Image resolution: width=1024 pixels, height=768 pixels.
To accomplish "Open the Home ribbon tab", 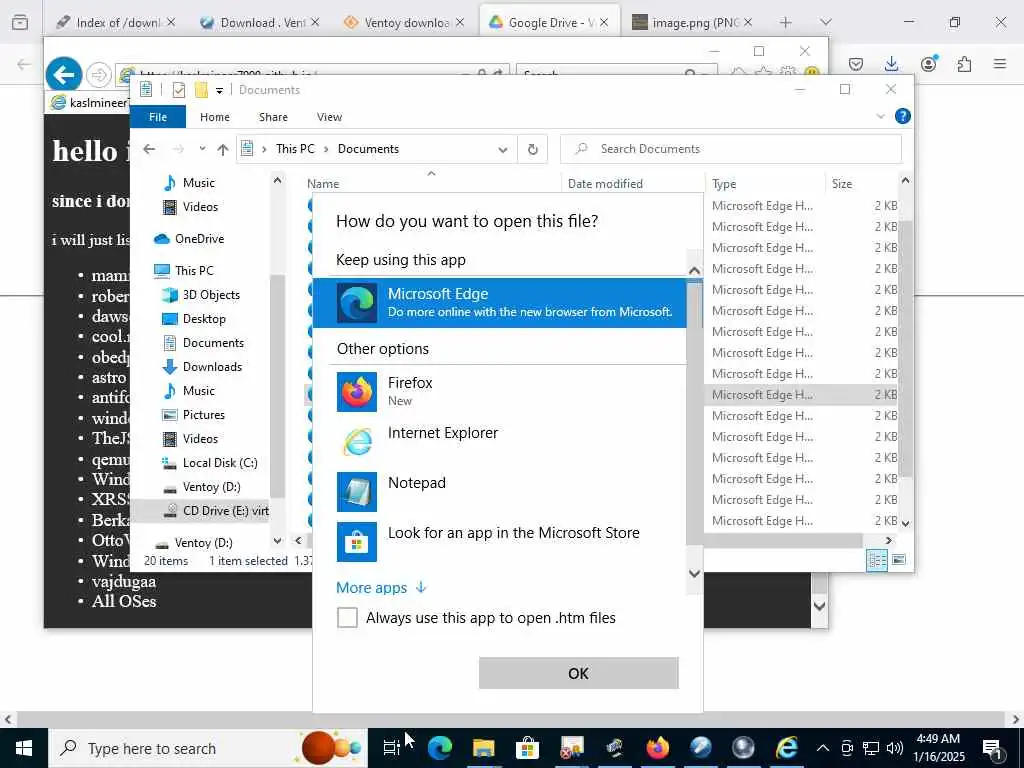I will [215, 117].
